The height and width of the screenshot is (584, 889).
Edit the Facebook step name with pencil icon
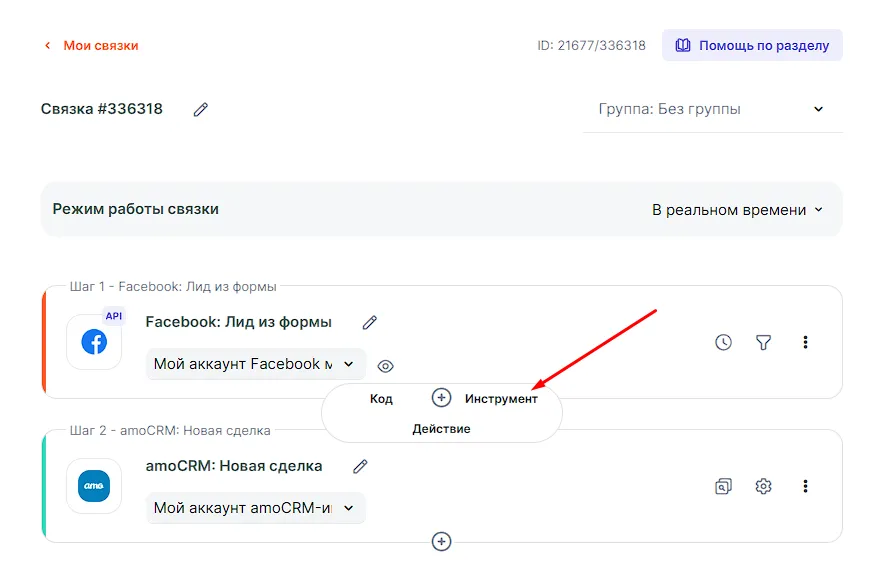(370, 322)
